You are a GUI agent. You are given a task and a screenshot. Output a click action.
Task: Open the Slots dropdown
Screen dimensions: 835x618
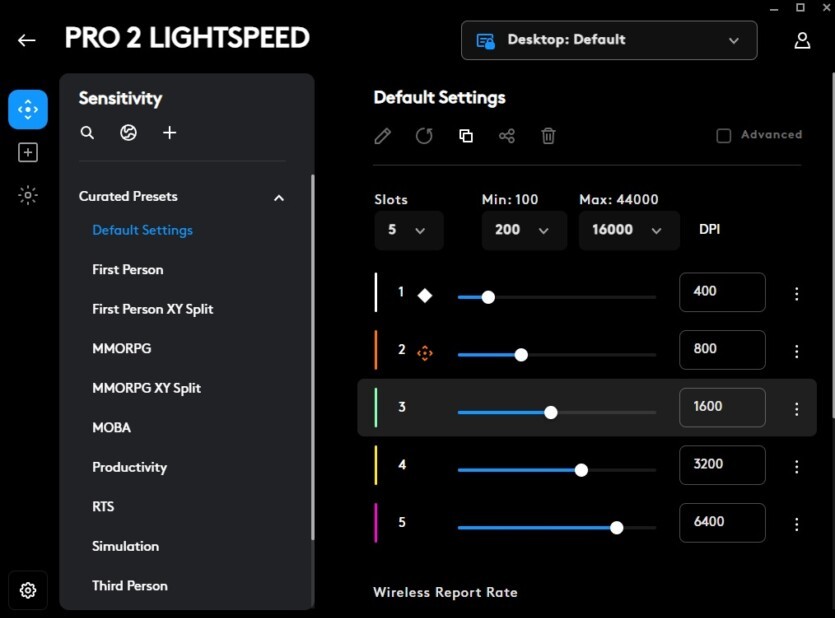[409, 230]
